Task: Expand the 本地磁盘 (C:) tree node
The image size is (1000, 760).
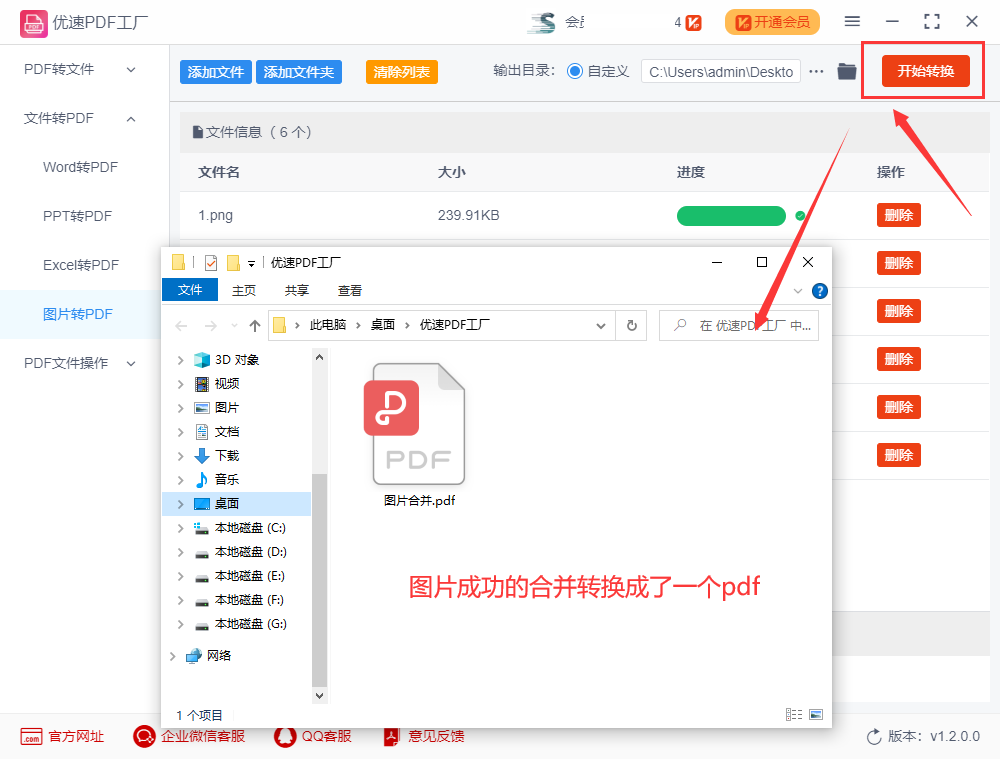Action: (x=180, y=529)
